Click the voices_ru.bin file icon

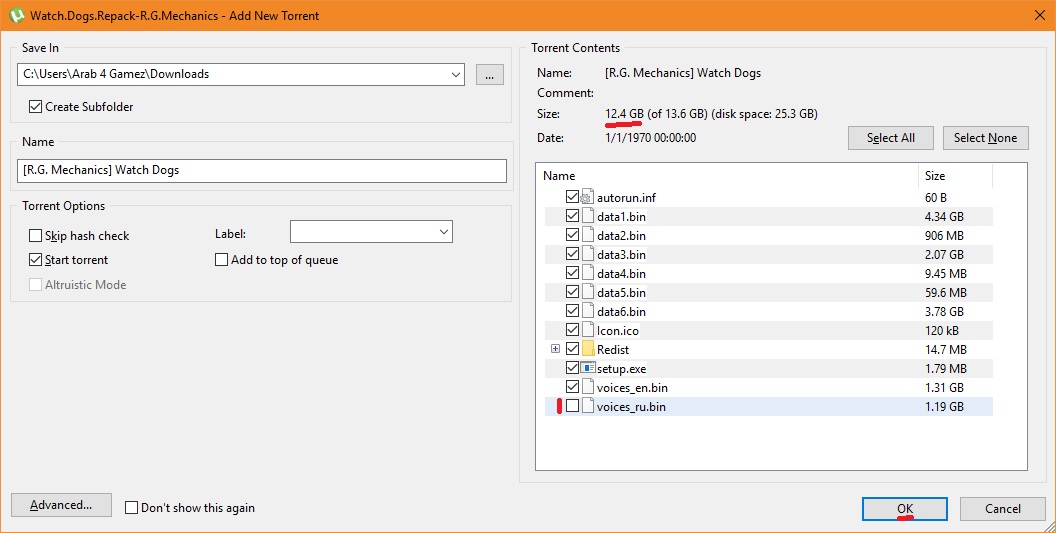[x=588, y=407]
